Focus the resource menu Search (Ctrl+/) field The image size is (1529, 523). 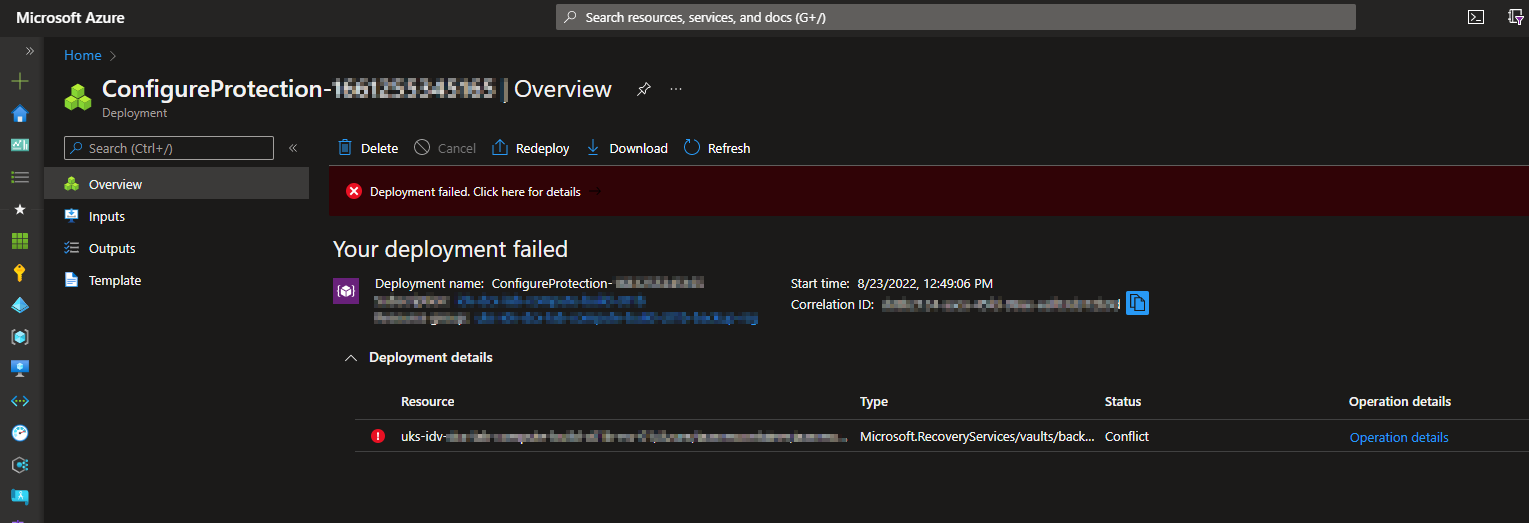169,148
